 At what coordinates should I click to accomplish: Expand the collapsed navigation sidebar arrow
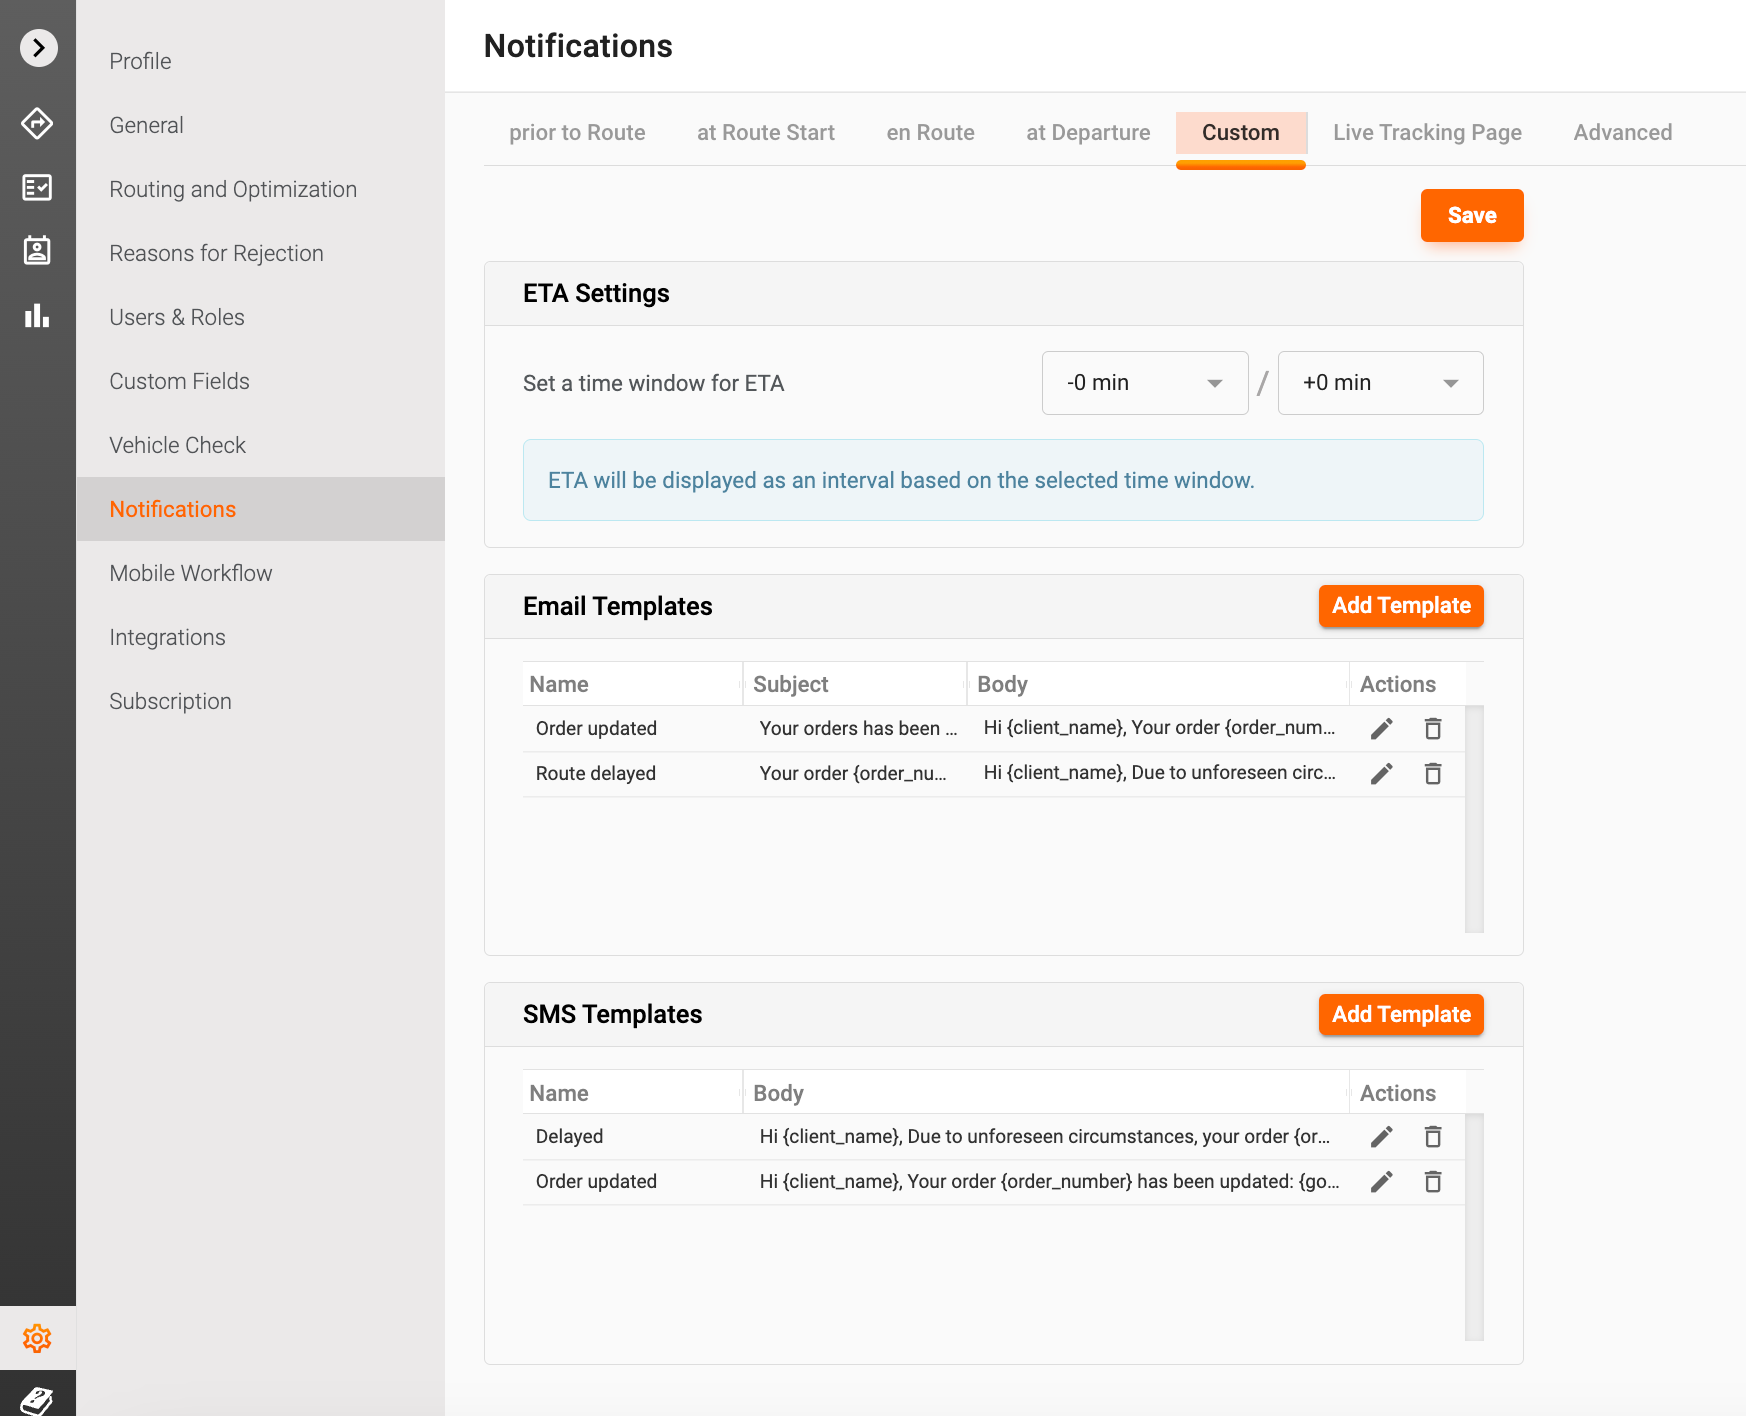tap(38, 48)
